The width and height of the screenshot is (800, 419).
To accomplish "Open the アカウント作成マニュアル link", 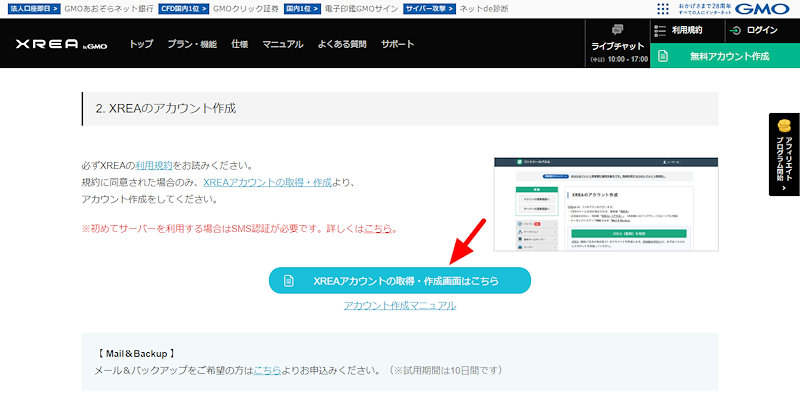I will pyautogui.click(x=399, y=305).
